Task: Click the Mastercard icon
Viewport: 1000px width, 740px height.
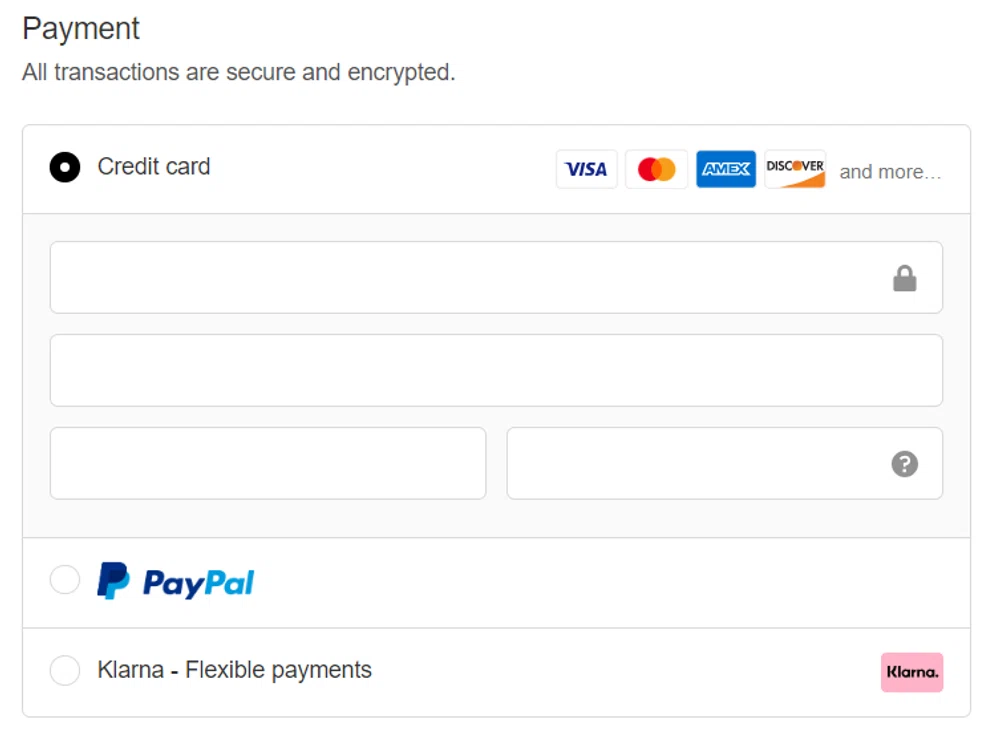Action: pyautogui.click(x=656, y=168)
